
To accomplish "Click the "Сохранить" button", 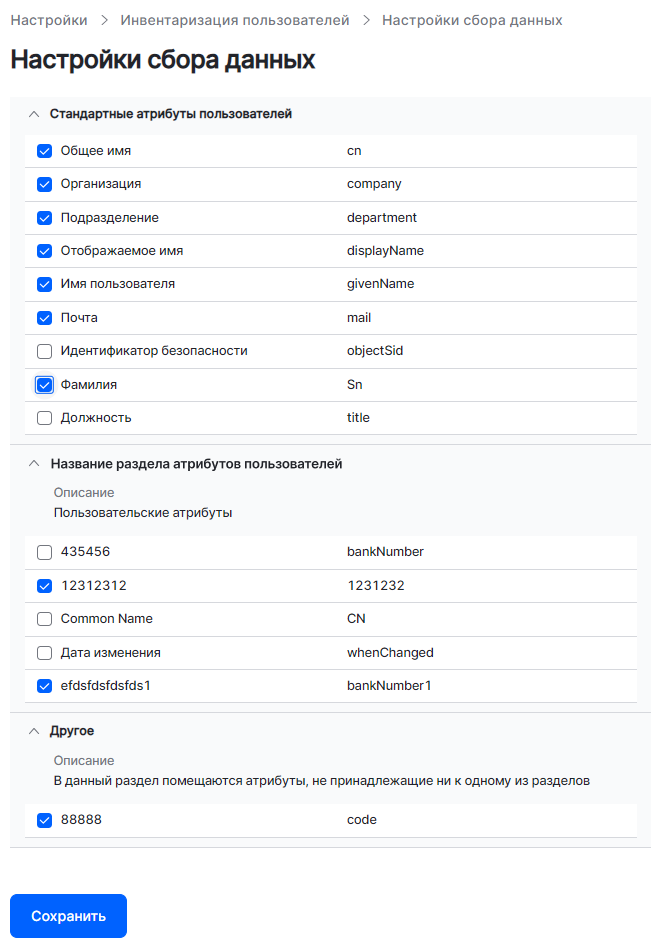I will 68,916.
